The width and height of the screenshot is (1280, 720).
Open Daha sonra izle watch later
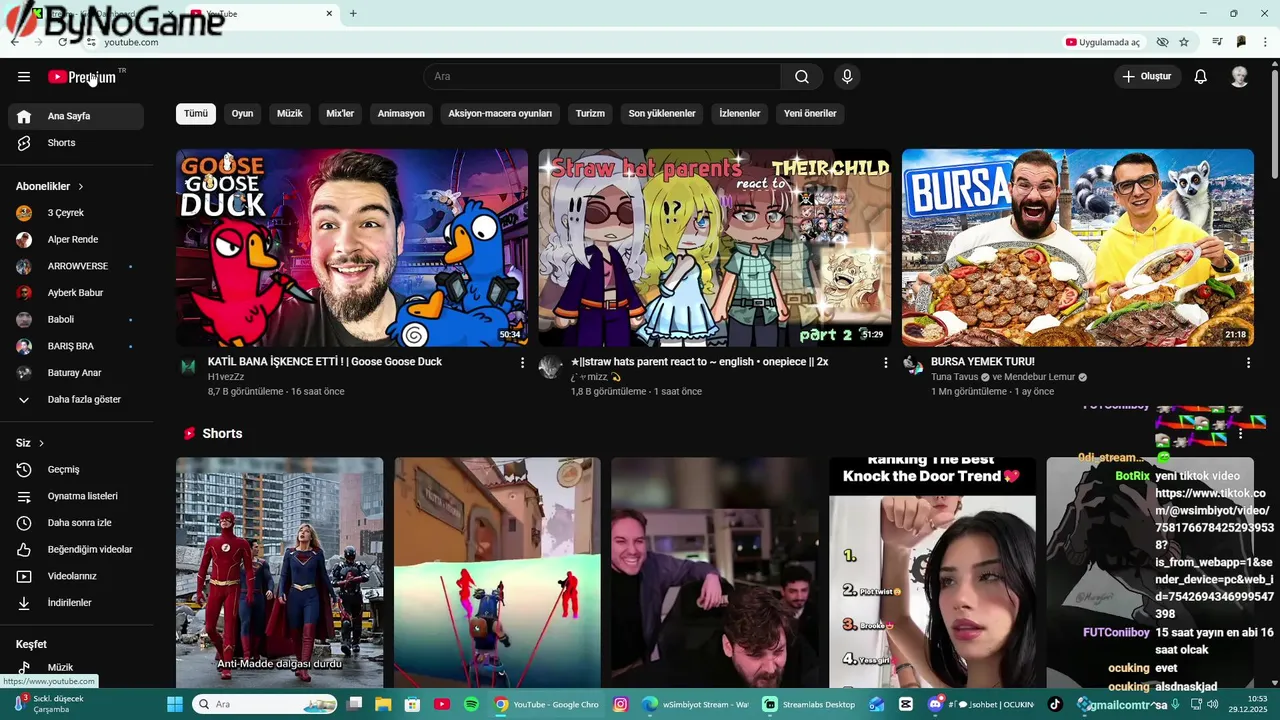pos(76,523)
